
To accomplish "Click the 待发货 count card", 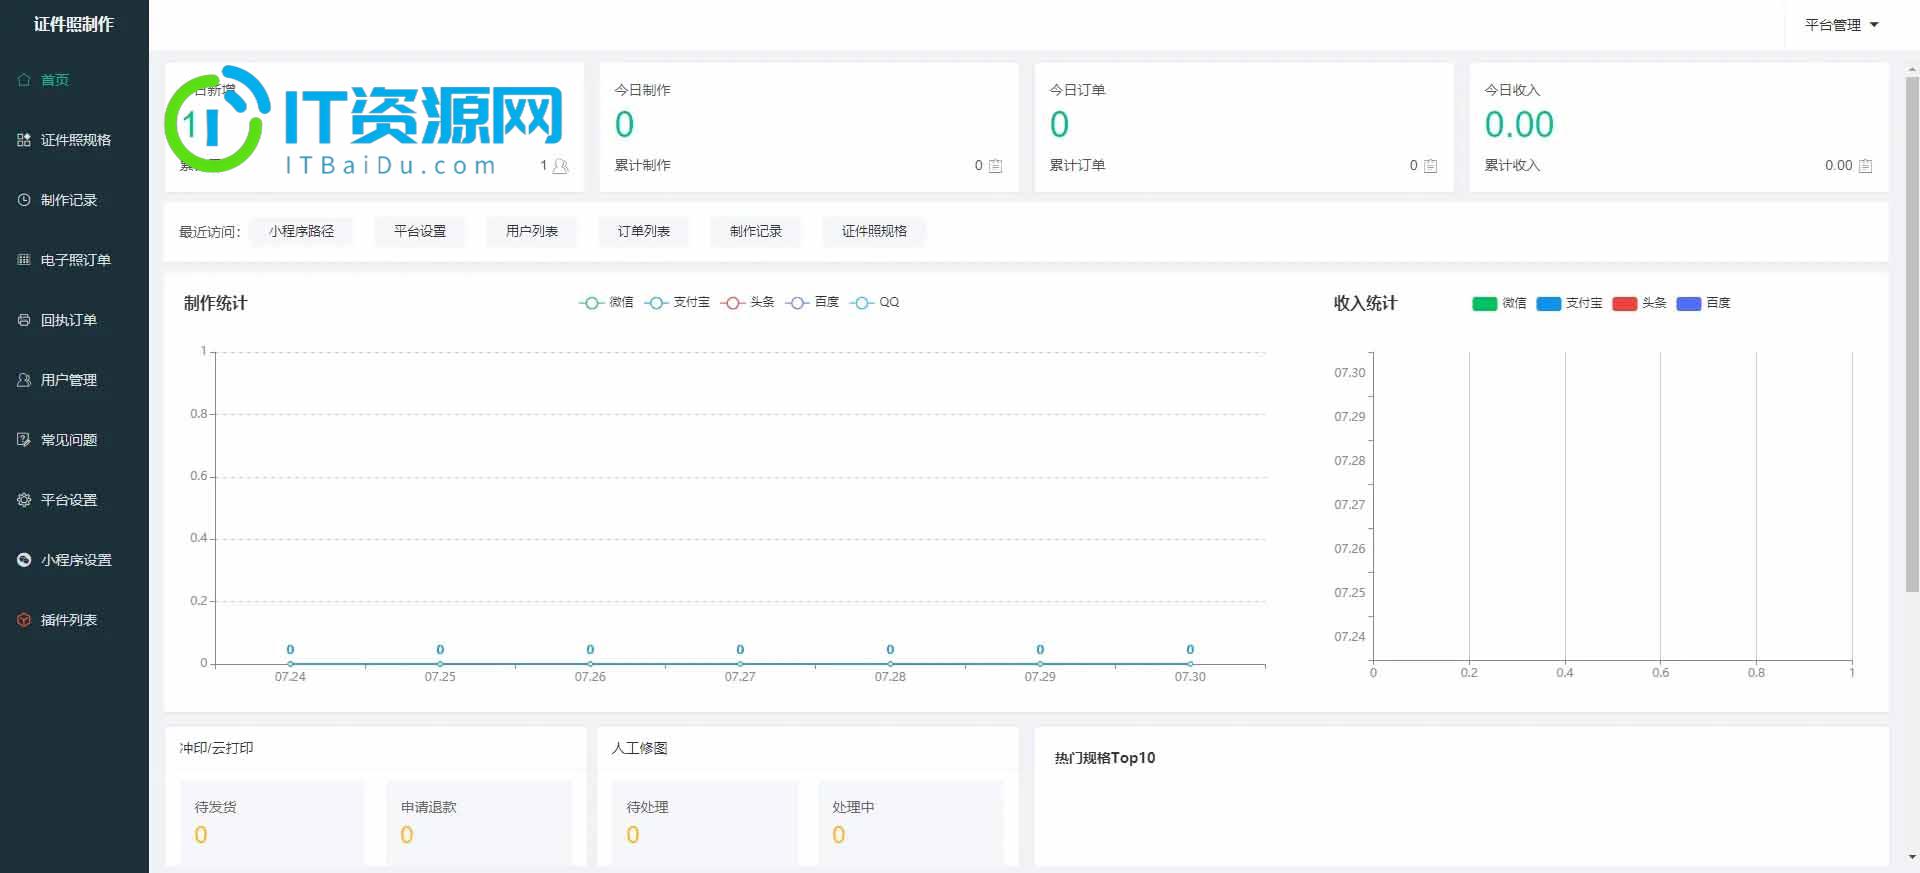I will [272, 823].
